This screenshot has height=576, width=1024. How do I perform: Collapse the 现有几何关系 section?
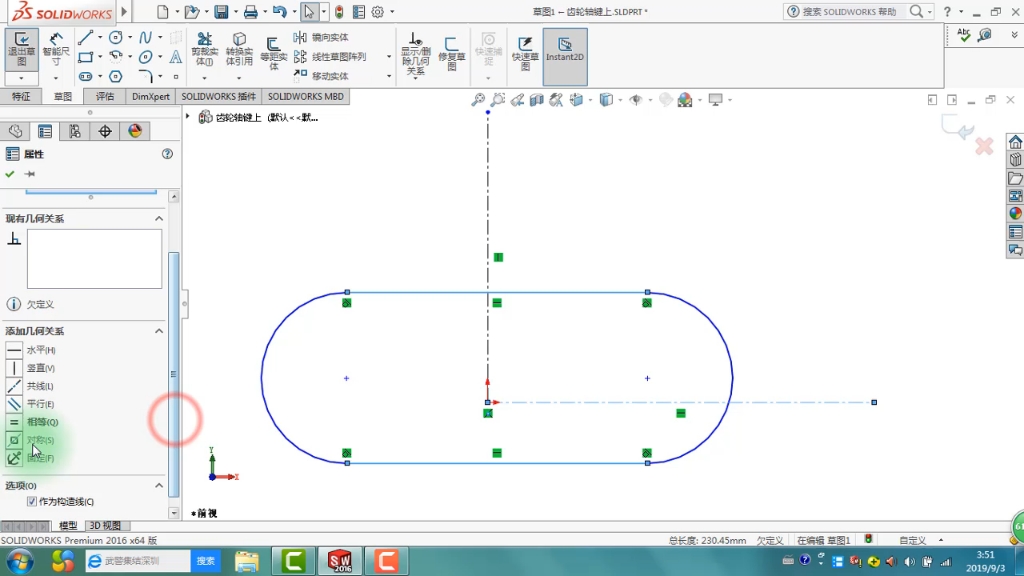click(158, 218)
